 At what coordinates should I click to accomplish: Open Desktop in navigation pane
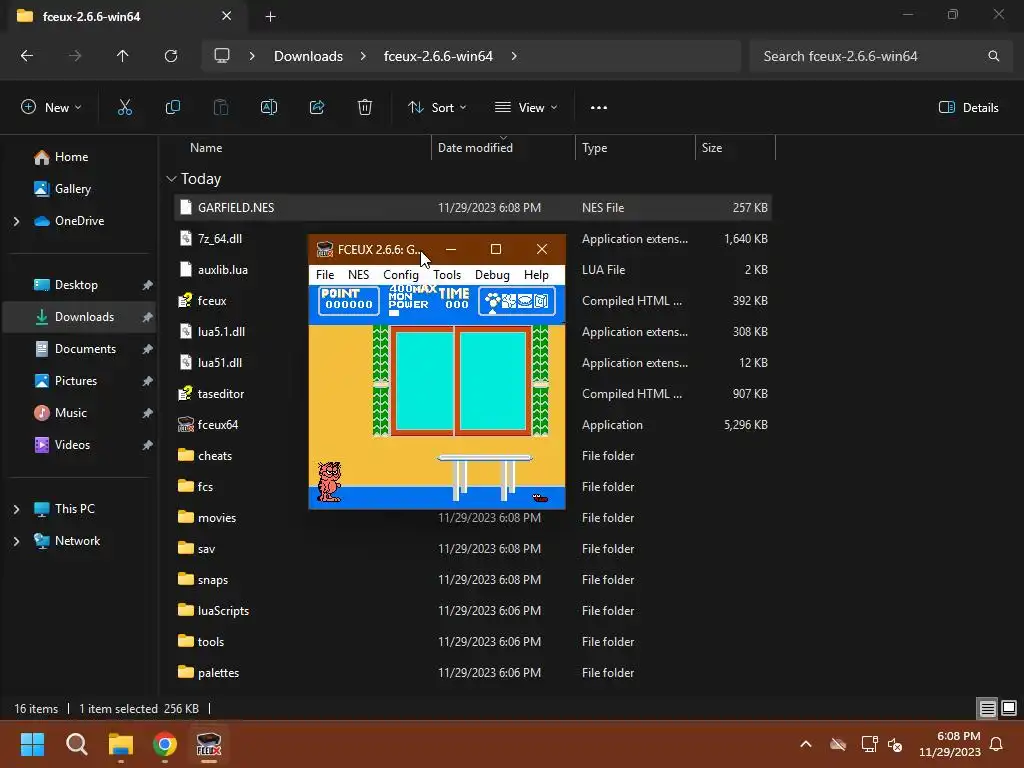pyautogui.click(x=76, y=285)
